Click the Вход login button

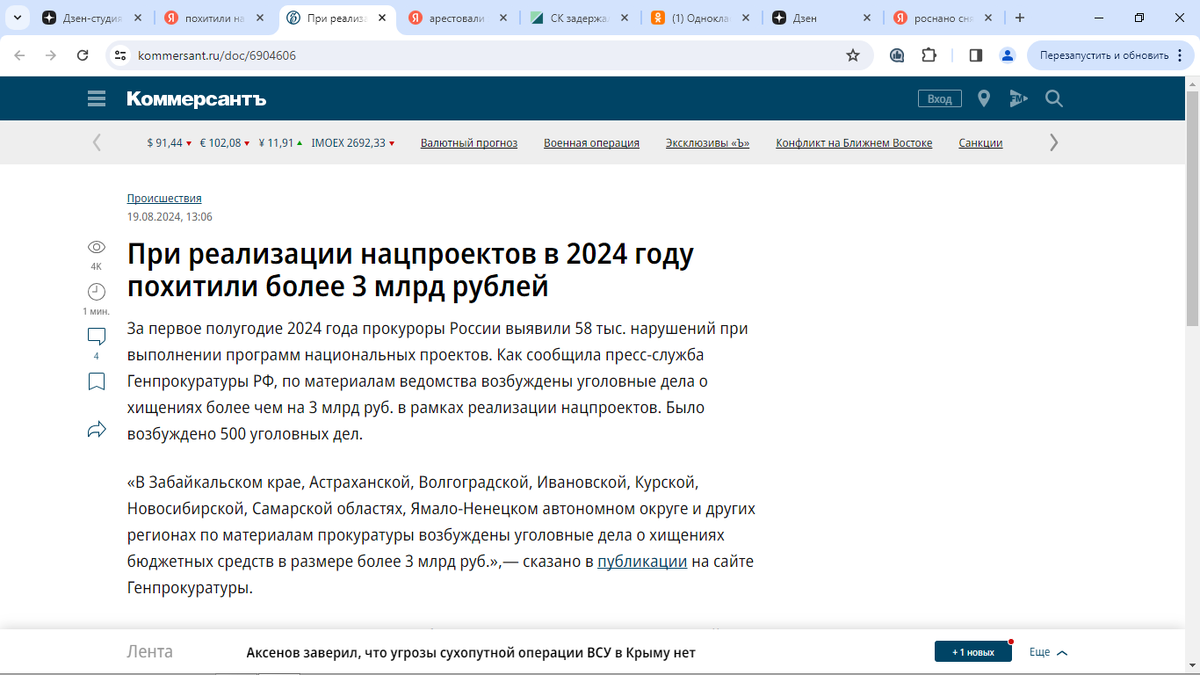coord(940,99)
